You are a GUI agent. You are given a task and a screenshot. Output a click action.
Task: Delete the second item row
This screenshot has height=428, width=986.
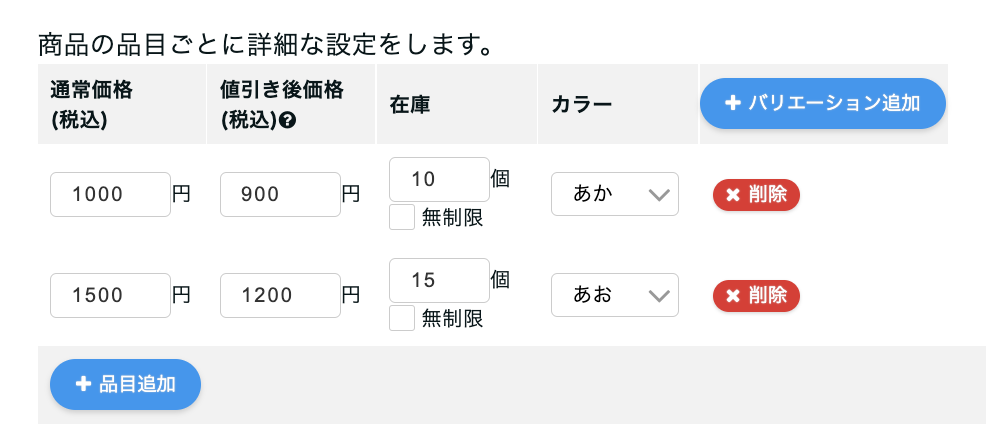(756, 296)
